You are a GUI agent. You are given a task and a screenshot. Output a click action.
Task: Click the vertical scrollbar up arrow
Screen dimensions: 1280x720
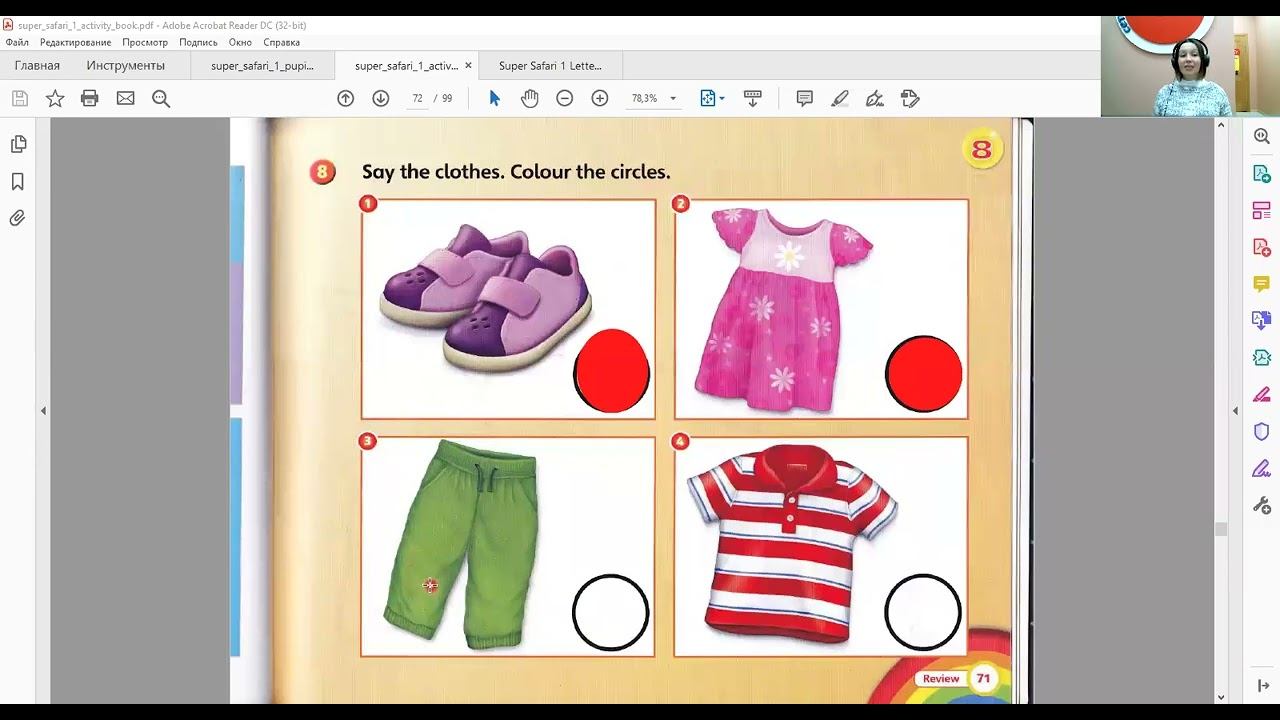pos(1221,125)
